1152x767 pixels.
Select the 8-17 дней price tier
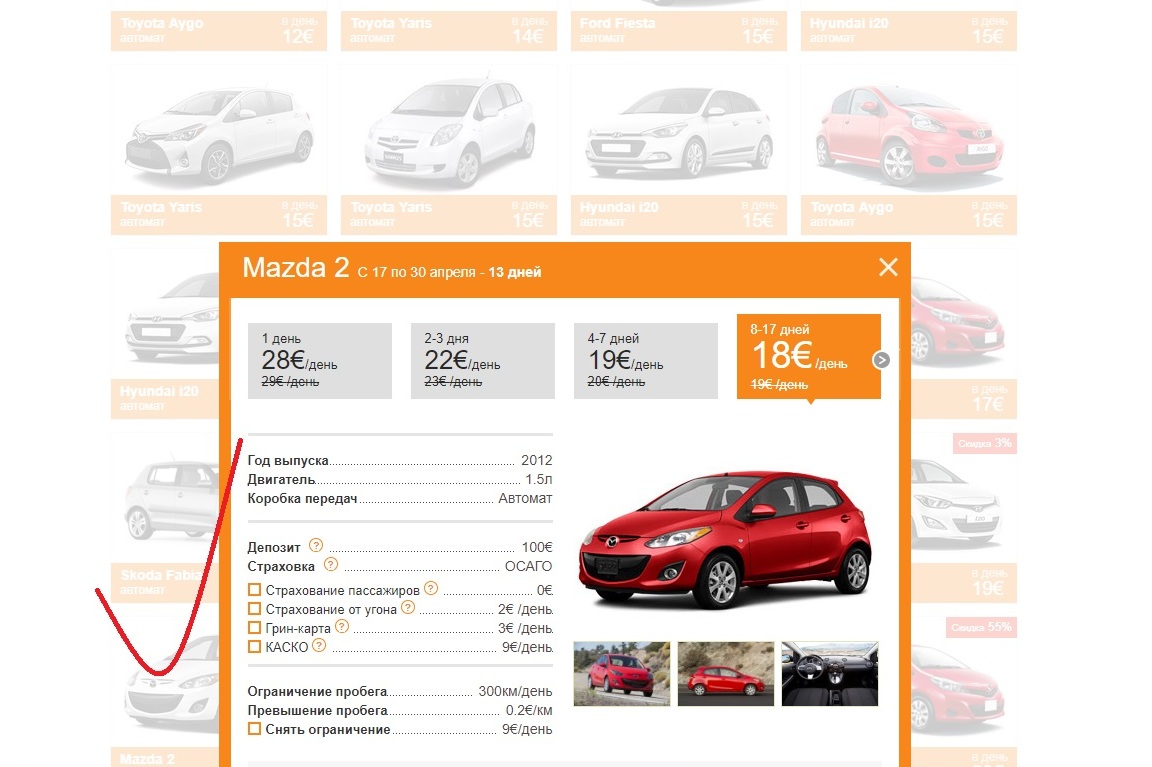pos(809,357)
